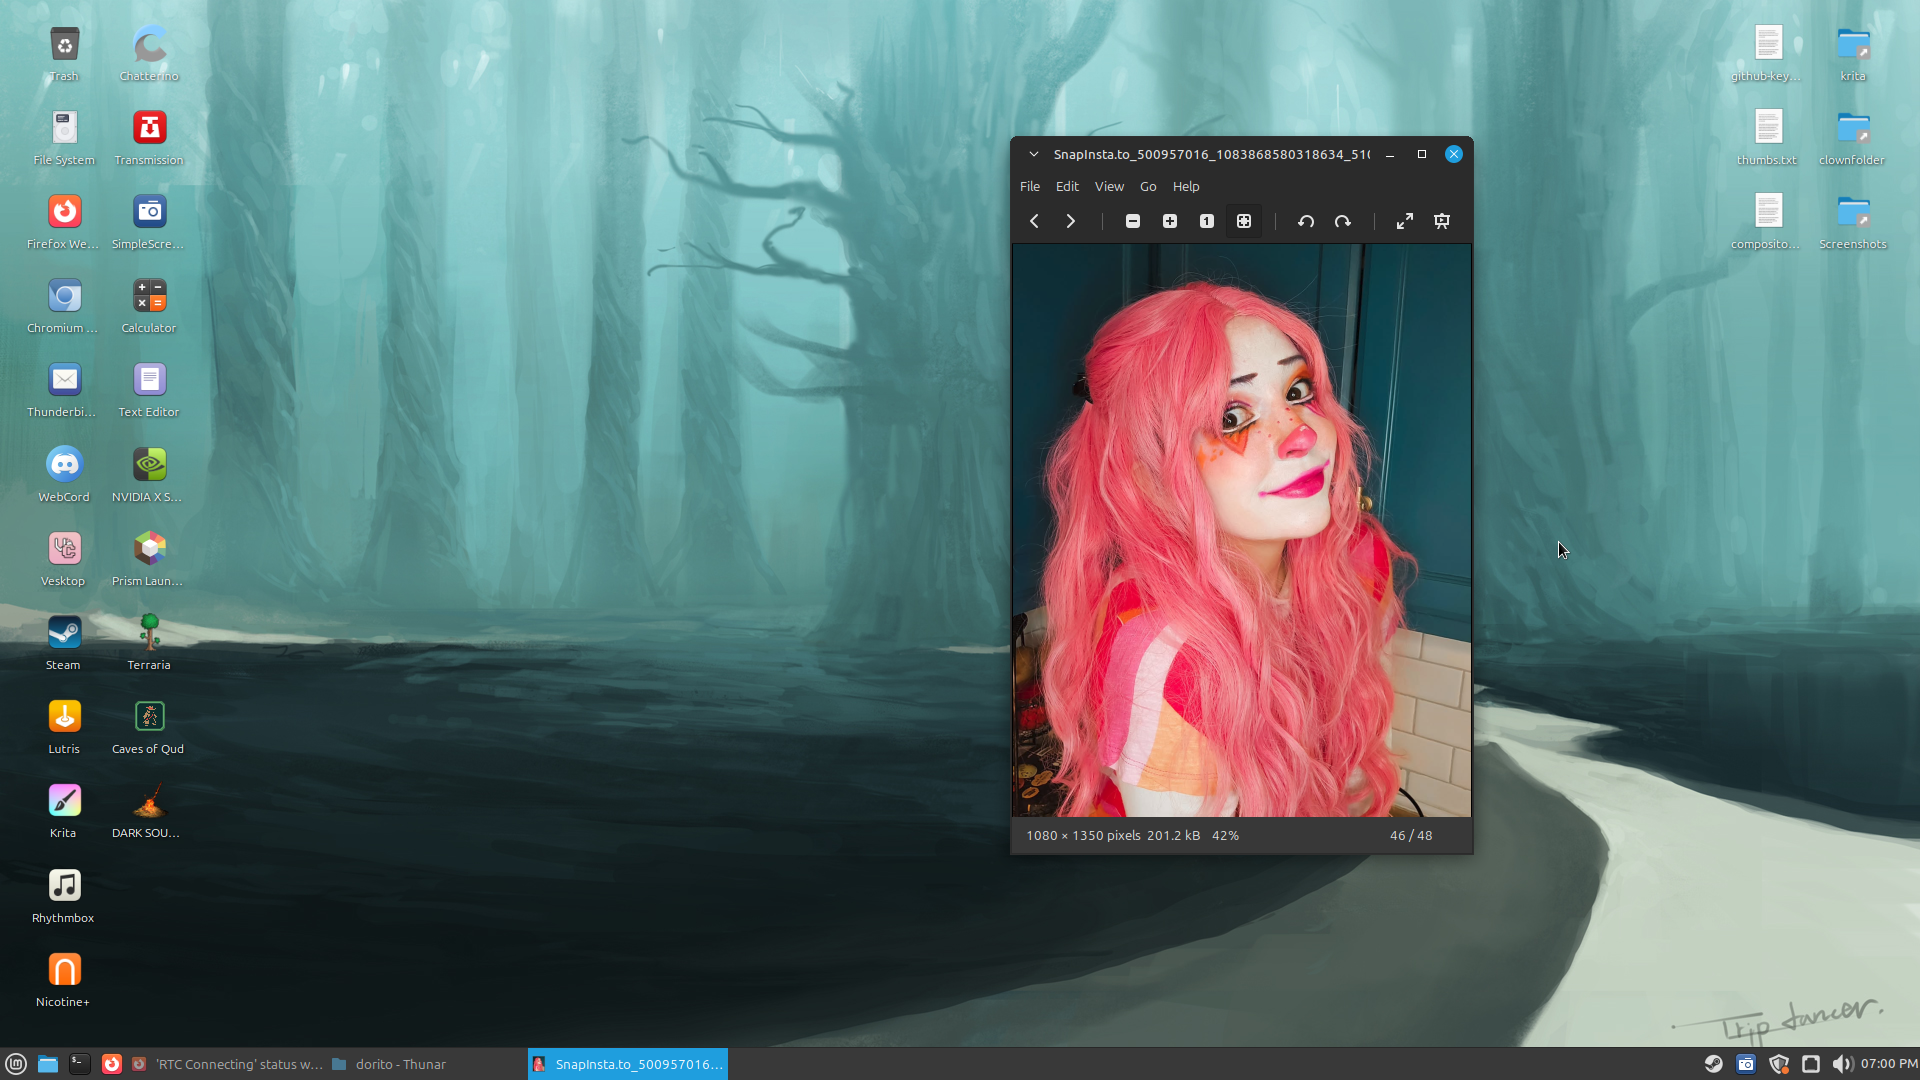Image resolution: width=1920 pixels, height=1080 pixels.
Task: Click the displayed clown portrait image
Action: [x=1242, y=530]
